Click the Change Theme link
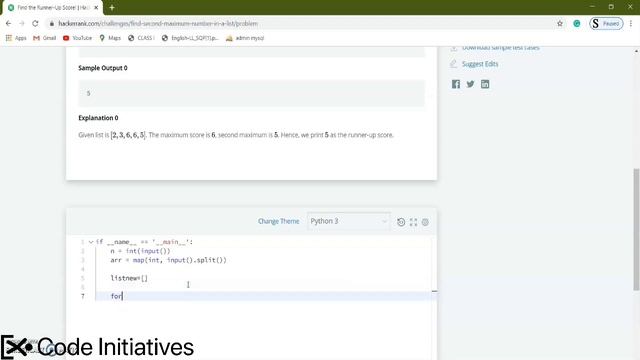The image size is (640, 360). pyautogui.click(x=278, y=221)
